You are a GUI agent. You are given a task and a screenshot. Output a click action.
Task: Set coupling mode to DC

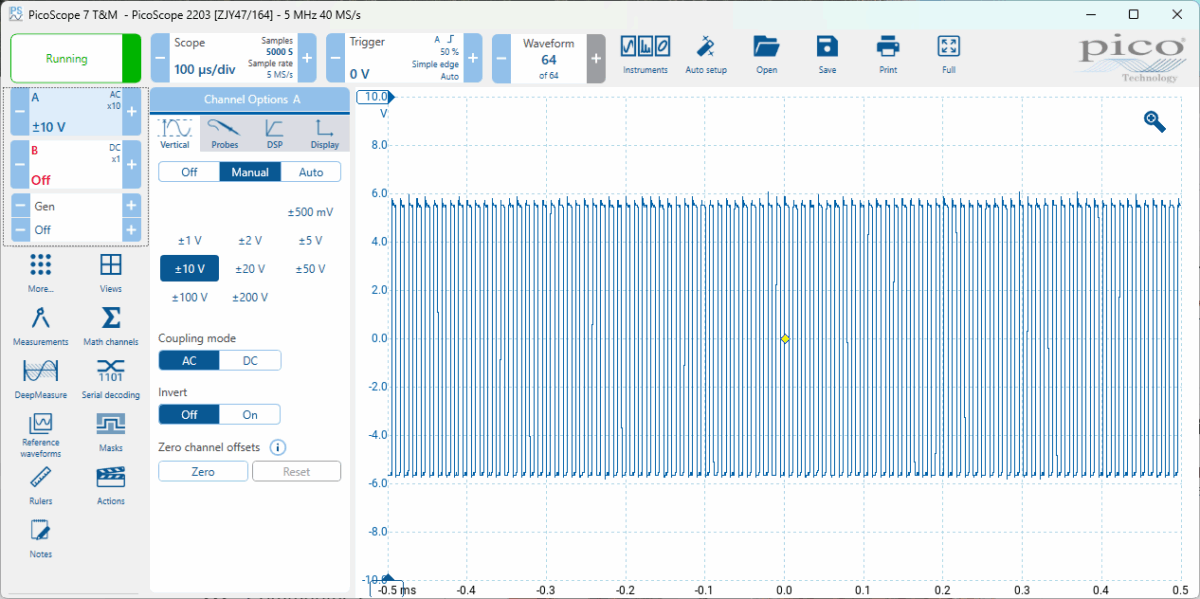point(250,361)
